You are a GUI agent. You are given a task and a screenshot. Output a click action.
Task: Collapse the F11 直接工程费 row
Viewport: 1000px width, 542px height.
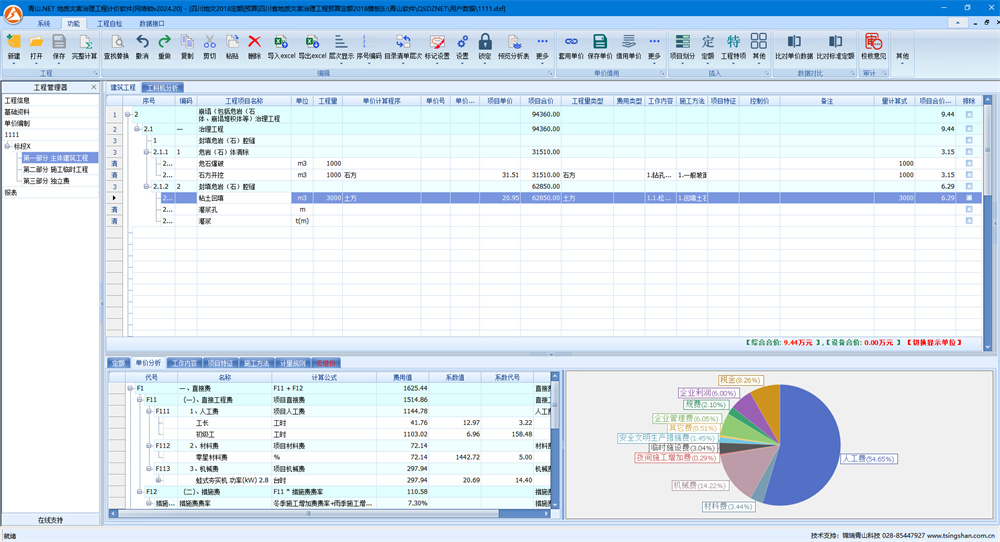pyautogui.click(x=139, y=399)
